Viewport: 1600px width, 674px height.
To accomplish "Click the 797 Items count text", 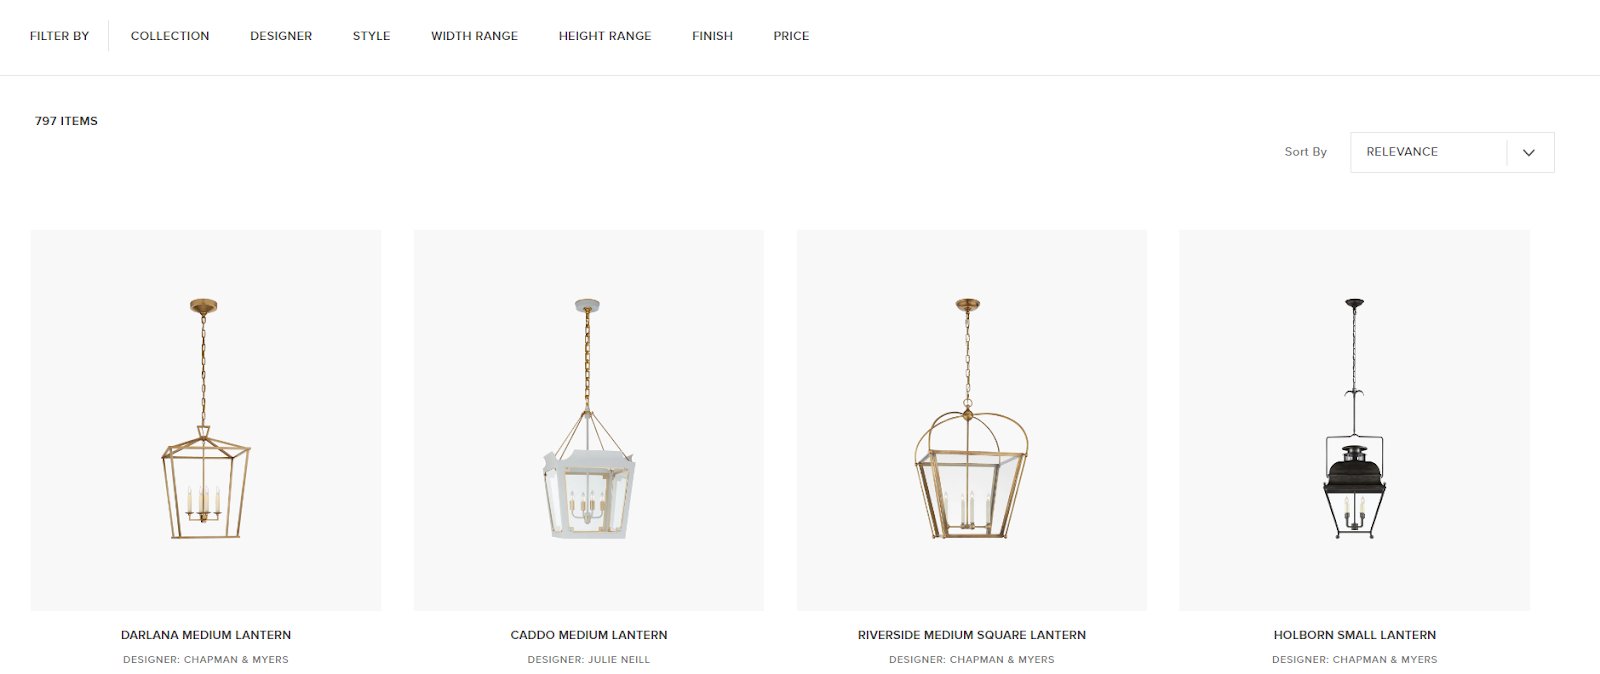I will [x=66, y=121].
